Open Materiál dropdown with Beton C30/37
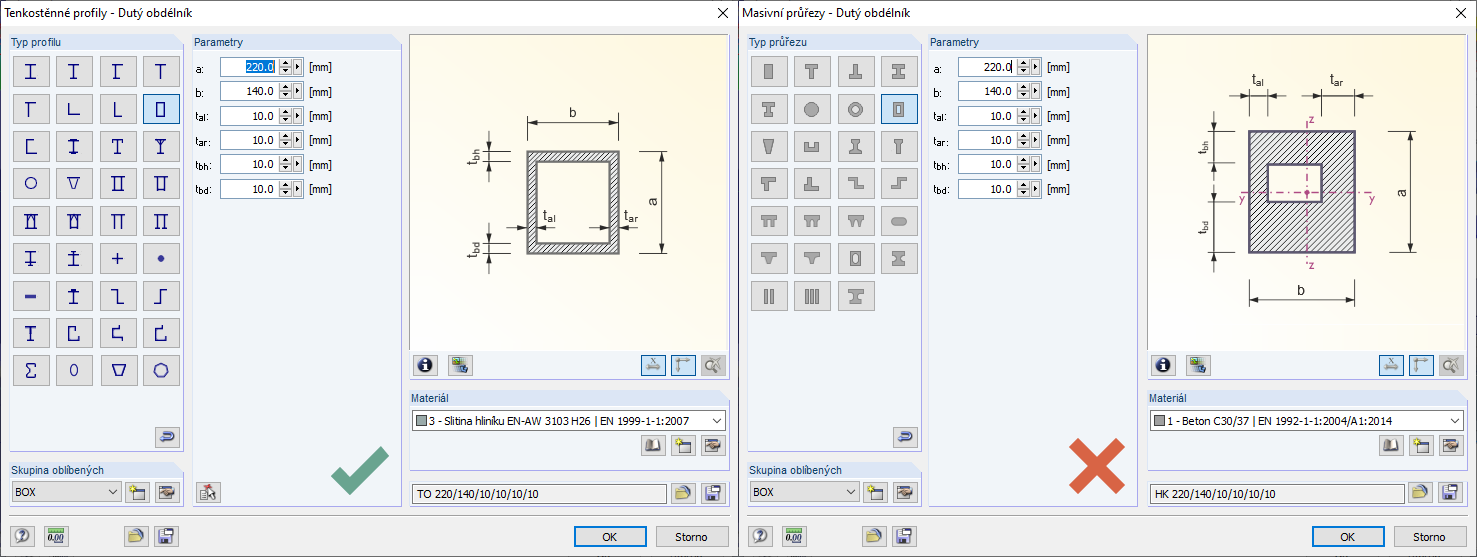This screenshot has width=1477, height=557. coord(1306,421)
